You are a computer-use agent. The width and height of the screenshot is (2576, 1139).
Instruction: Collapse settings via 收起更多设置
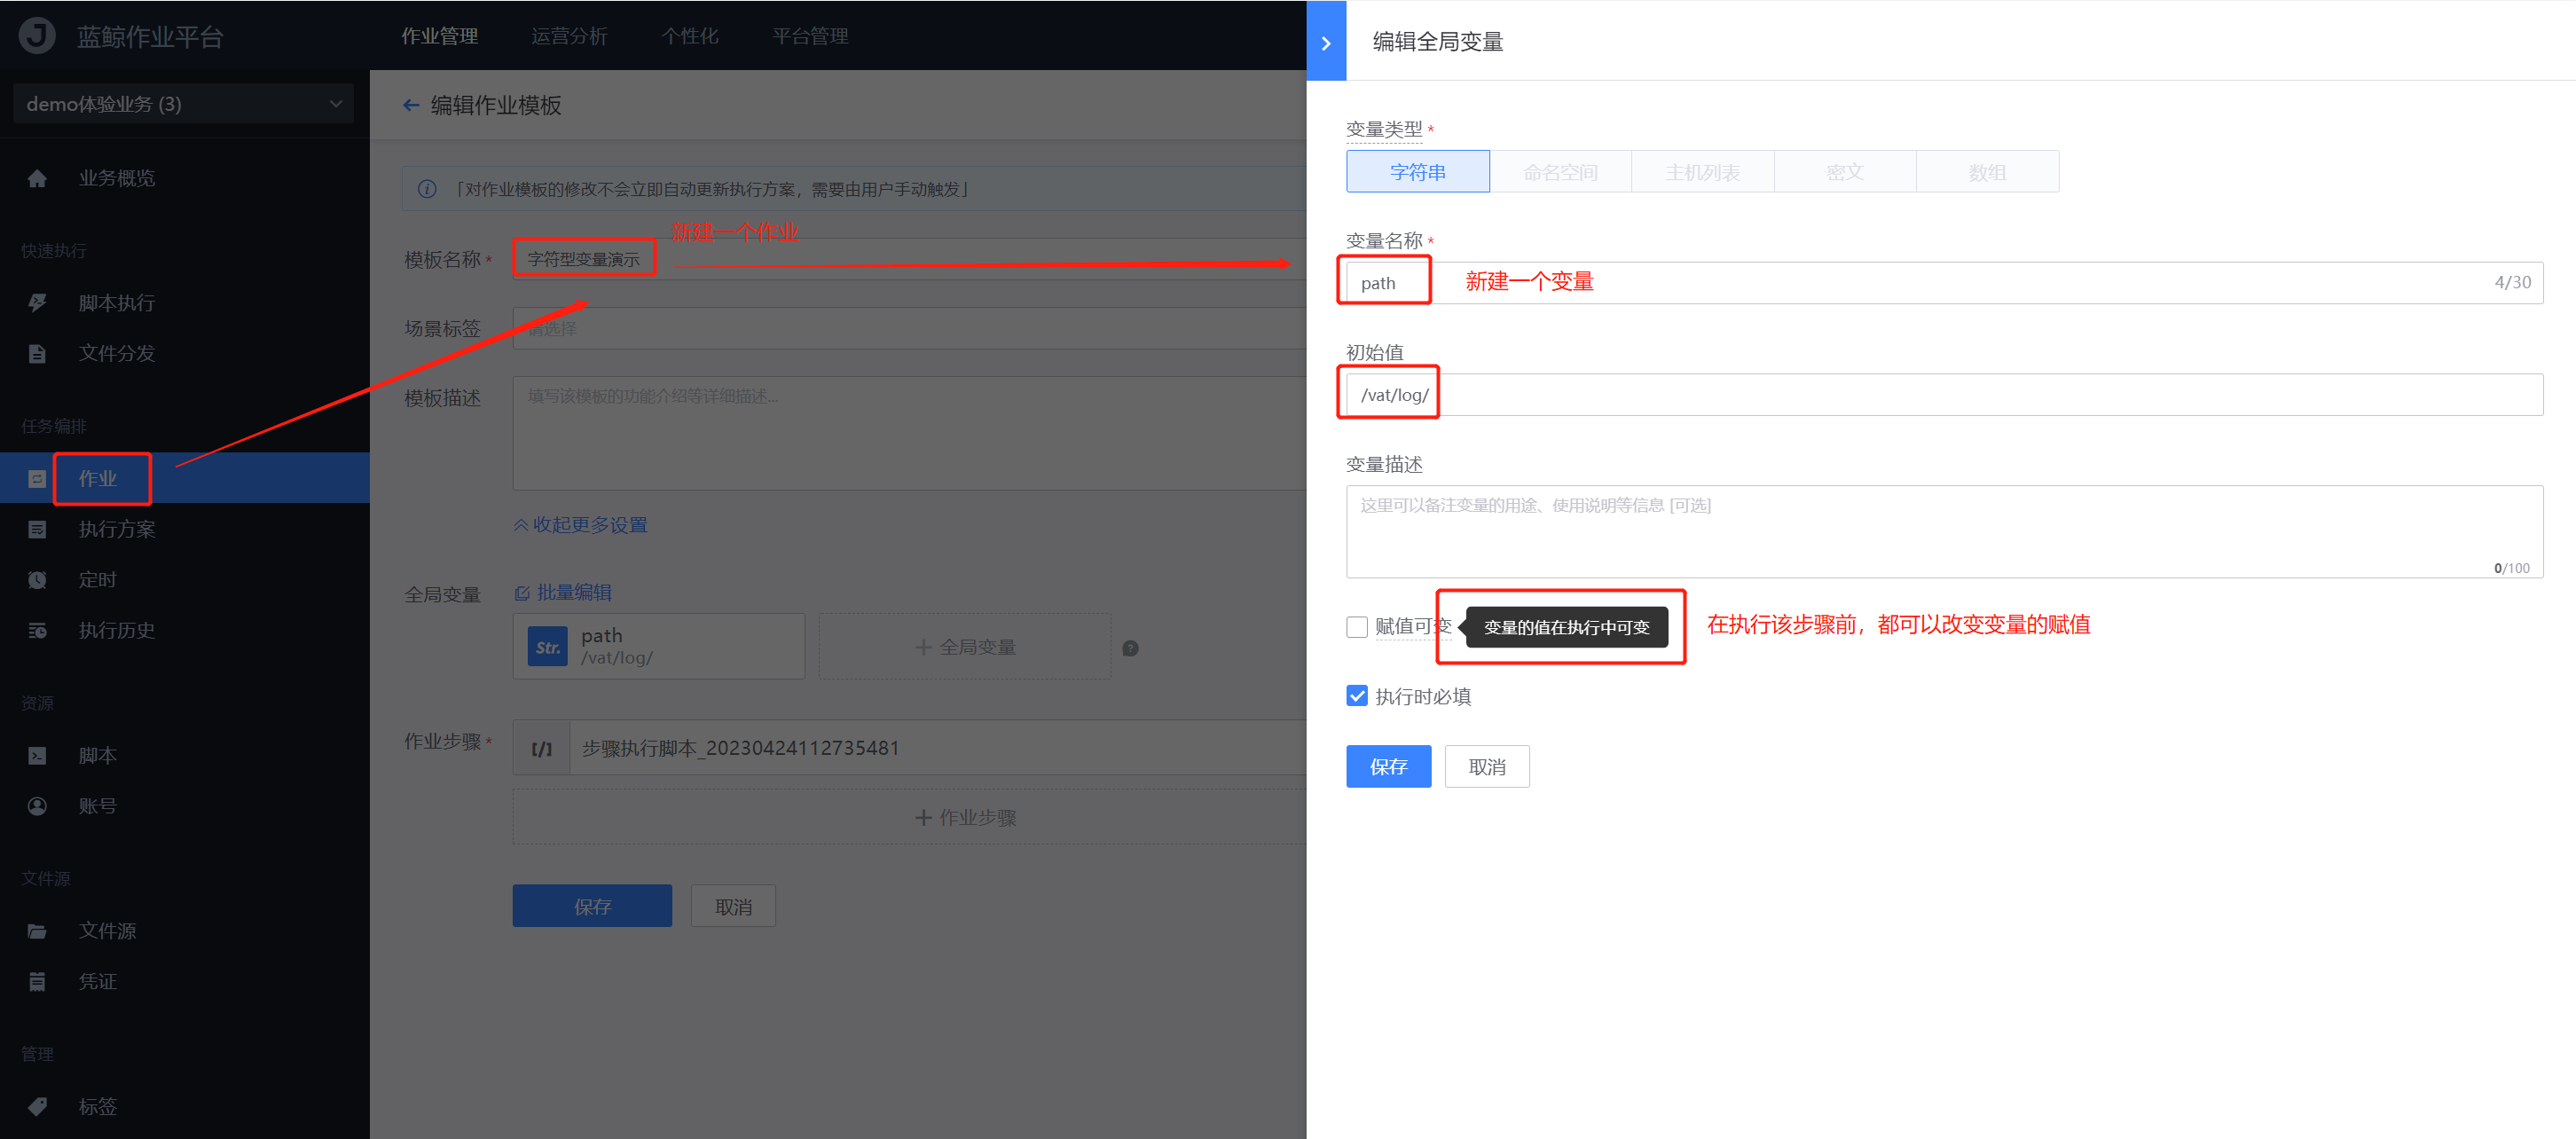coord(580,525)
